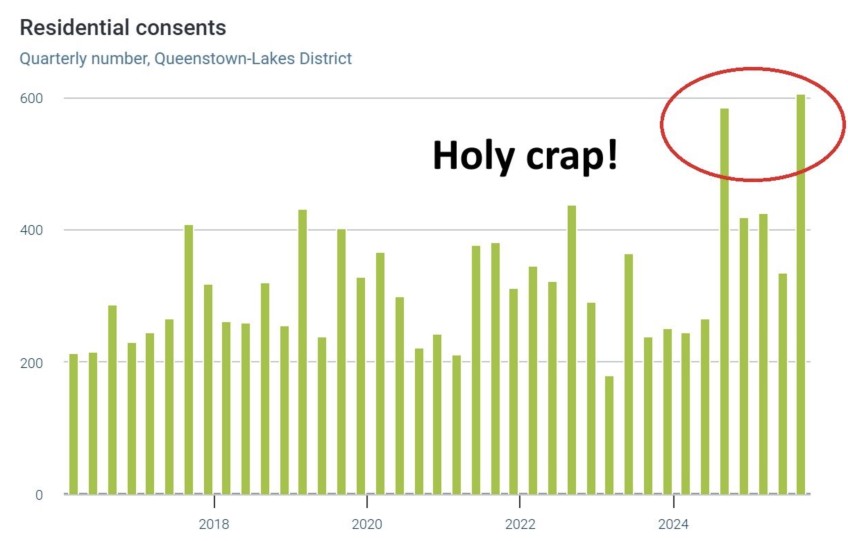Screen dimensions: 848x541
Task: Click the 2018 x-axis label
Action: pyautogui.click(x=214, y=524)
